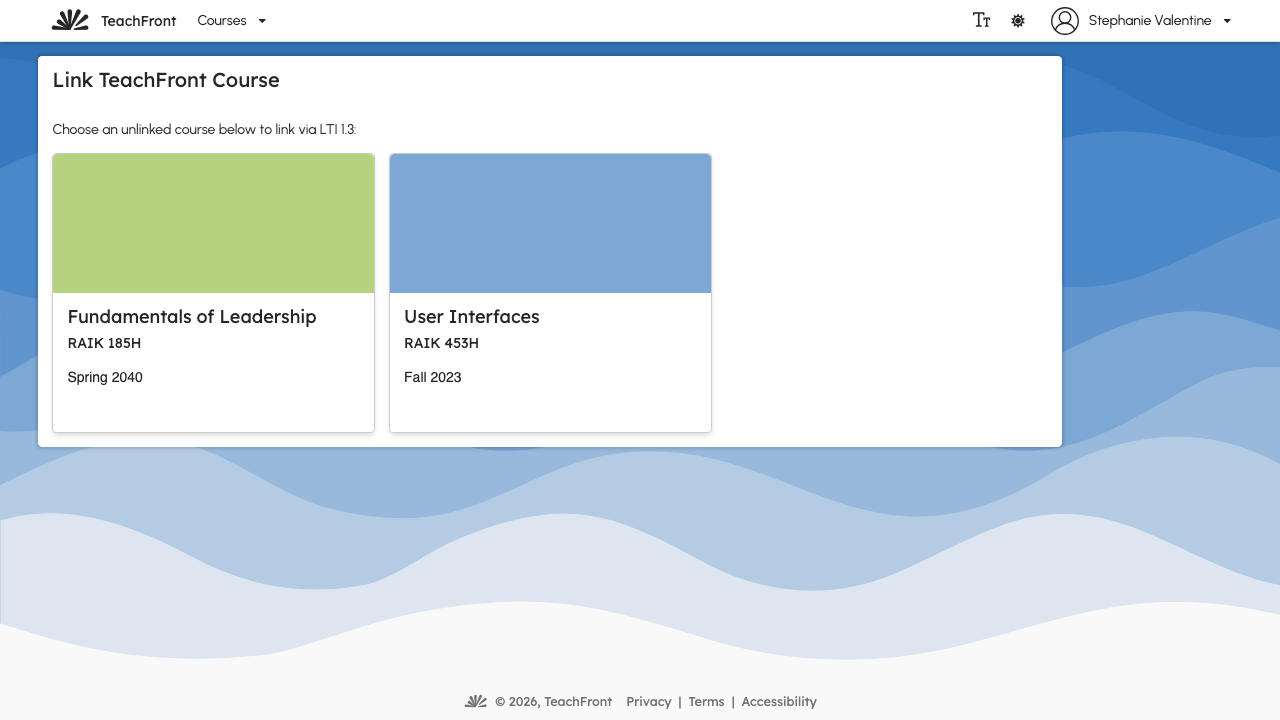
Task: Open the Courses dropdown menu
Action: click(232, 20)
